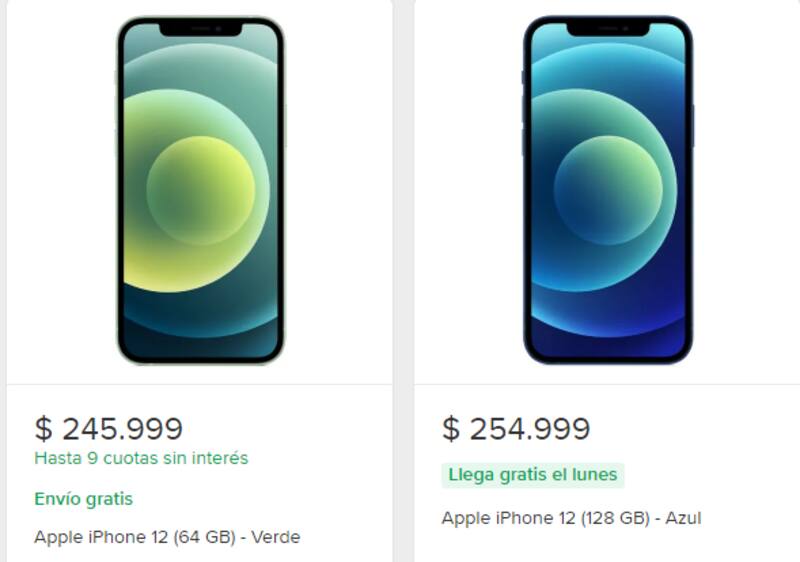The height and width of the screenshot is (562, 800).
Task: Open the green iPhone 12 product image
Action: tap(200, 190)
